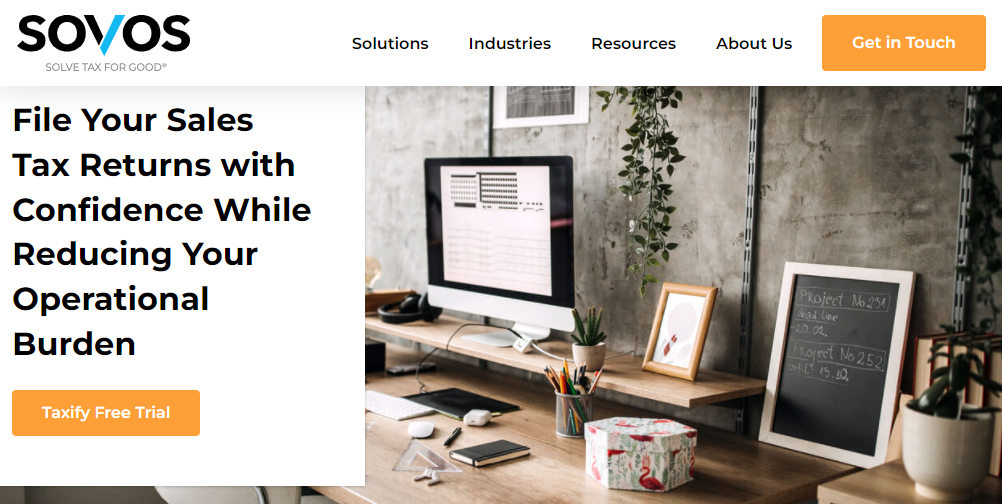The width and height of the screenshot is (1002, 504).
Task: Click the framed poster above the monitor
Action: (x=541, y=106)
